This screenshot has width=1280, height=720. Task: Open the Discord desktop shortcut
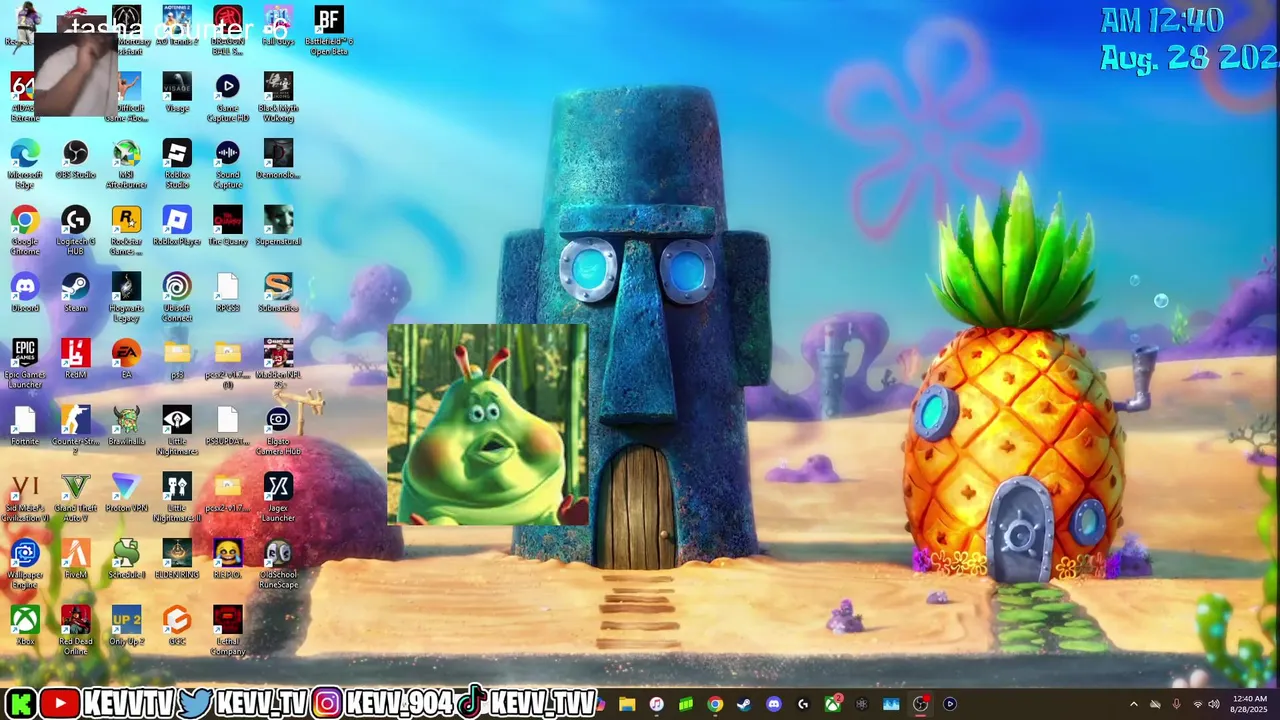[x=25, y=293]
